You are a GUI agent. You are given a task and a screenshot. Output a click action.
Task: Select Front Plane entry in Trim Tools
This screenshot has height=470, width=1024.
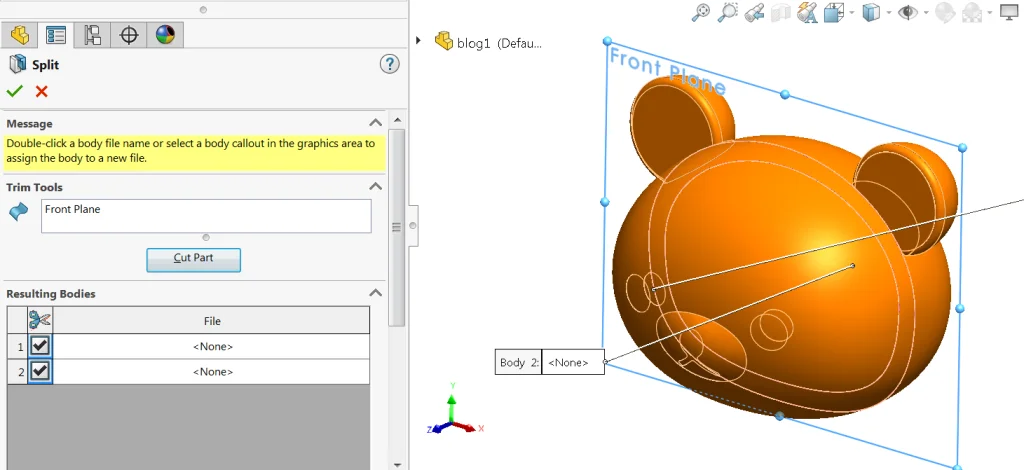tap(72, 210)
